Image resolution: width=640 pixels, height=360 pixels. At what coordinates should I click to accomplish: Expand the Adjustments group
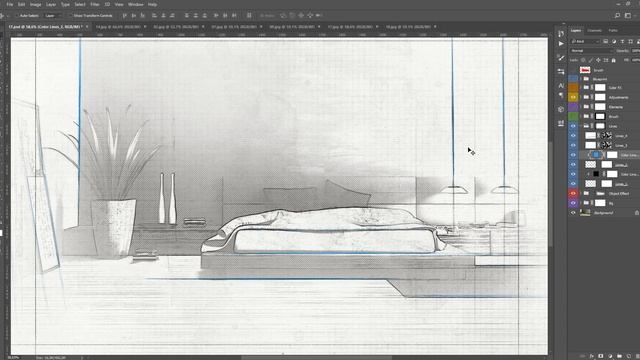pos(581,97)
